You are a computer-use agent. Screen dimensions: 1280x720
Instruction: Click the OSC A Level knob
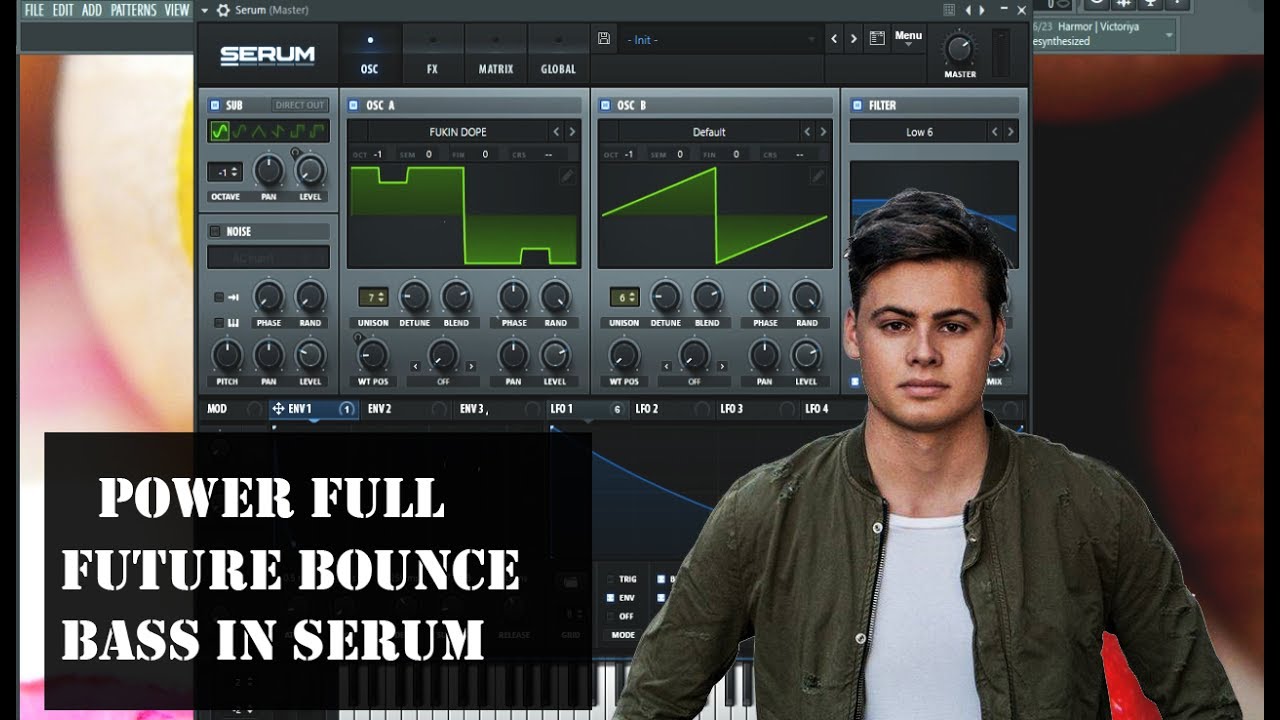pos(555,354)
